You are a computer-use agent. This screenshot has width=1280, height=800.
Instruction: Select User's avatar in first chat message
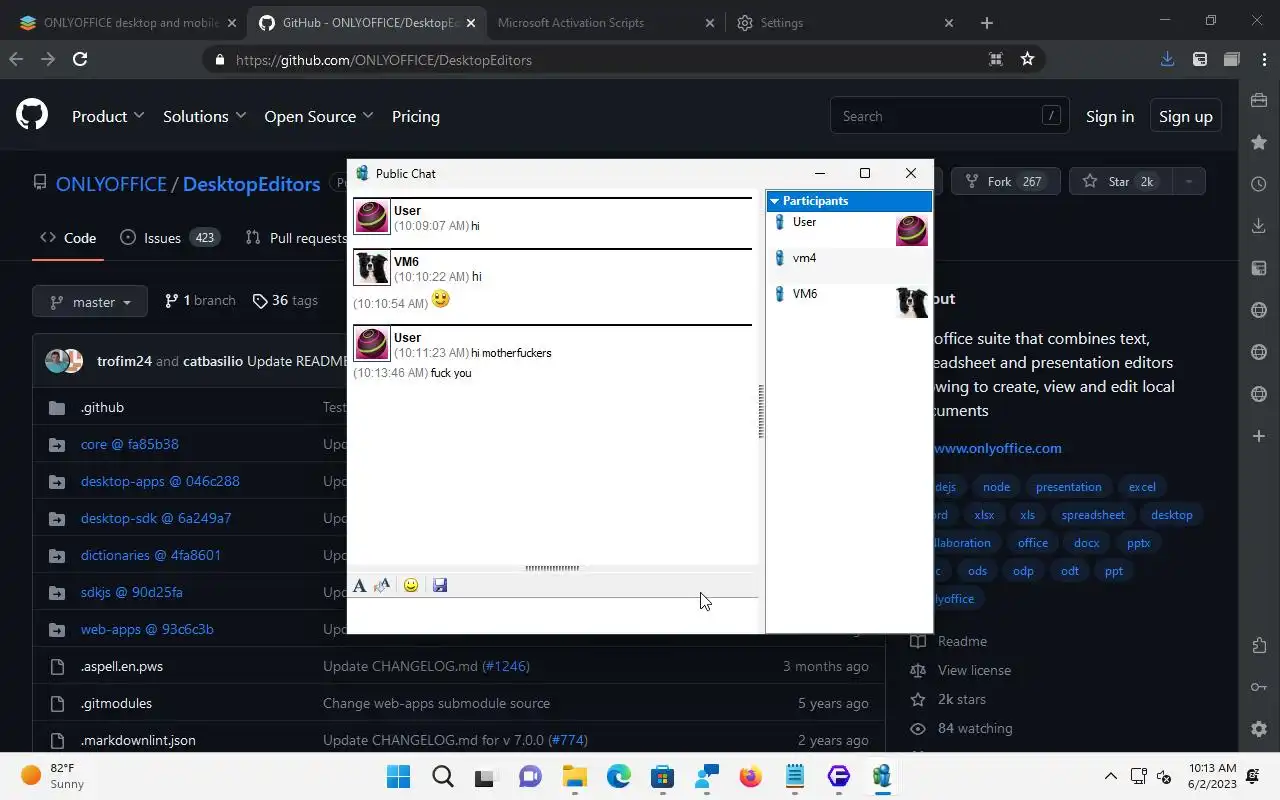(372, 217)
